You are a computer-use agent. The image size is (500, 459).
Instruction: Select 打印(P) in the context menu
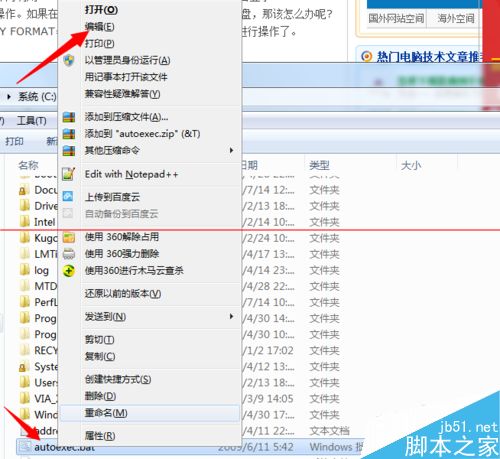tap(99, 43)
